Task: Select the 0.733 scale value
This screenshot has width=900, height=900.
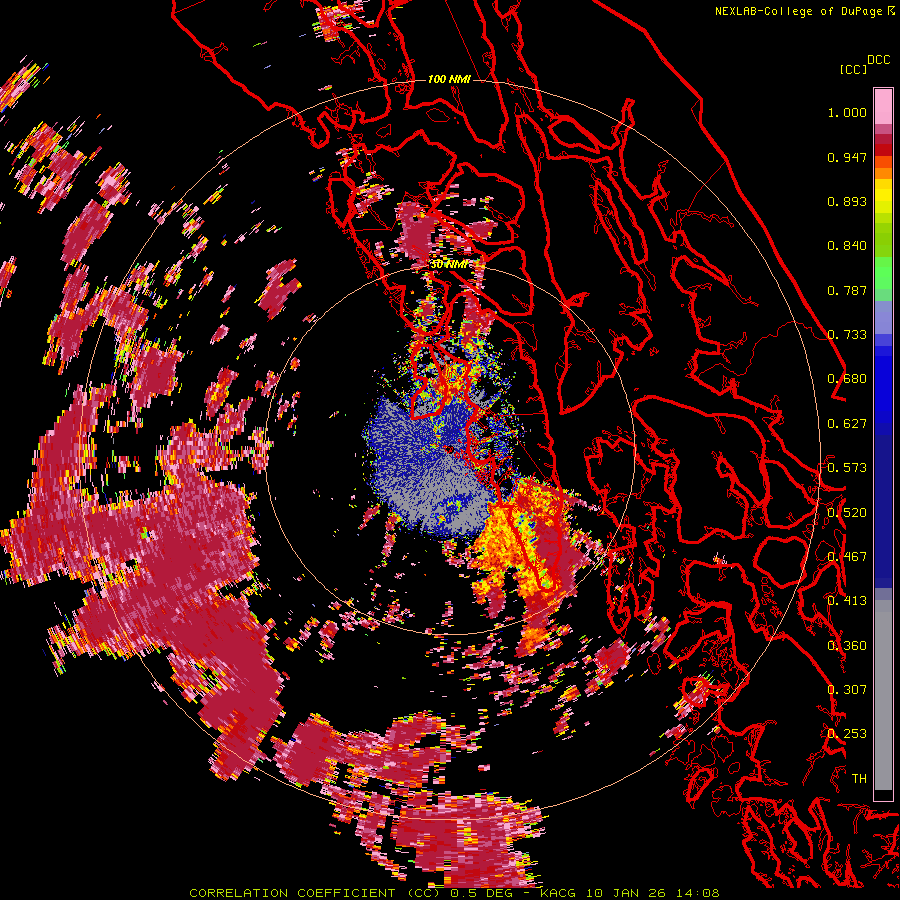Action: (847, 335)
